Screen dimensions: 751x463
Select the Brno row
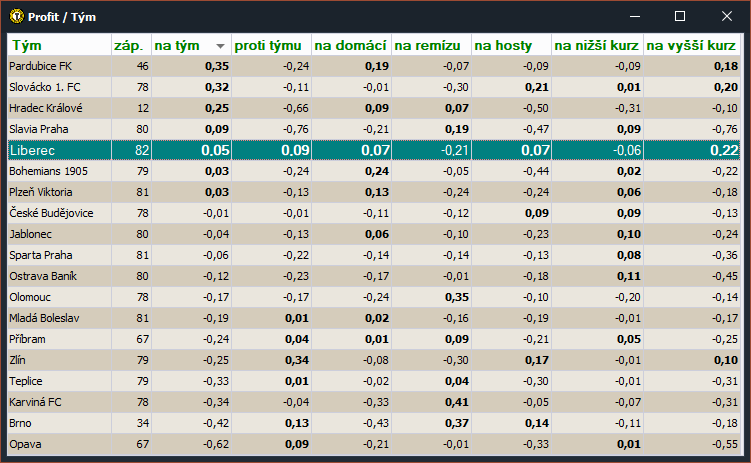(374, 423)
